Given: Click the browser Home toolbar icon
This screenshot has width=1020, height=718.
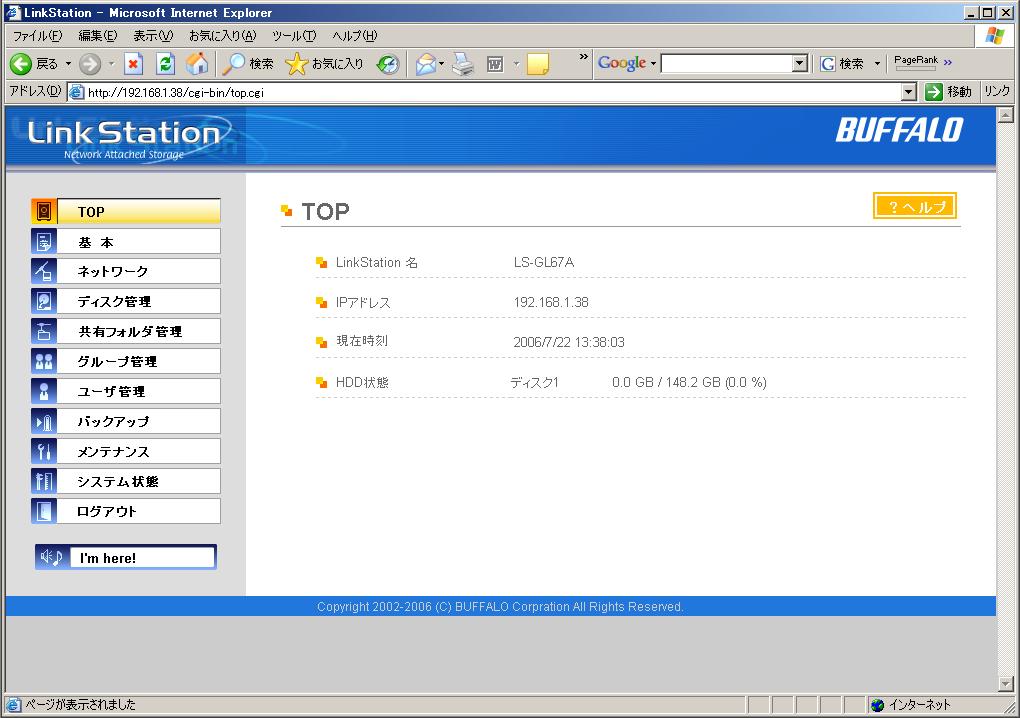Looking at the screenshot, I should click(x=198, y=64).
